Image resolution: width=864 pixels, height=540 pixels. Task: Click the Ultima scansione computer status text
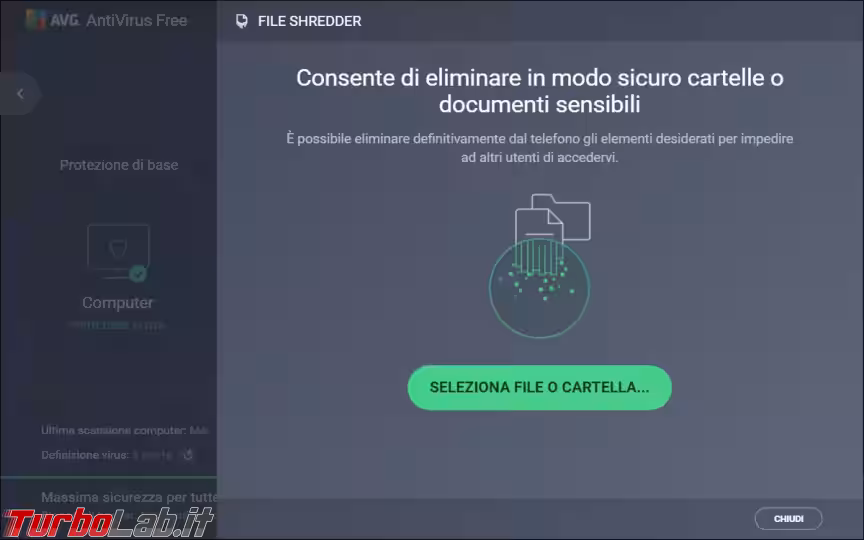pyautogui.click(x=125, y=430)
